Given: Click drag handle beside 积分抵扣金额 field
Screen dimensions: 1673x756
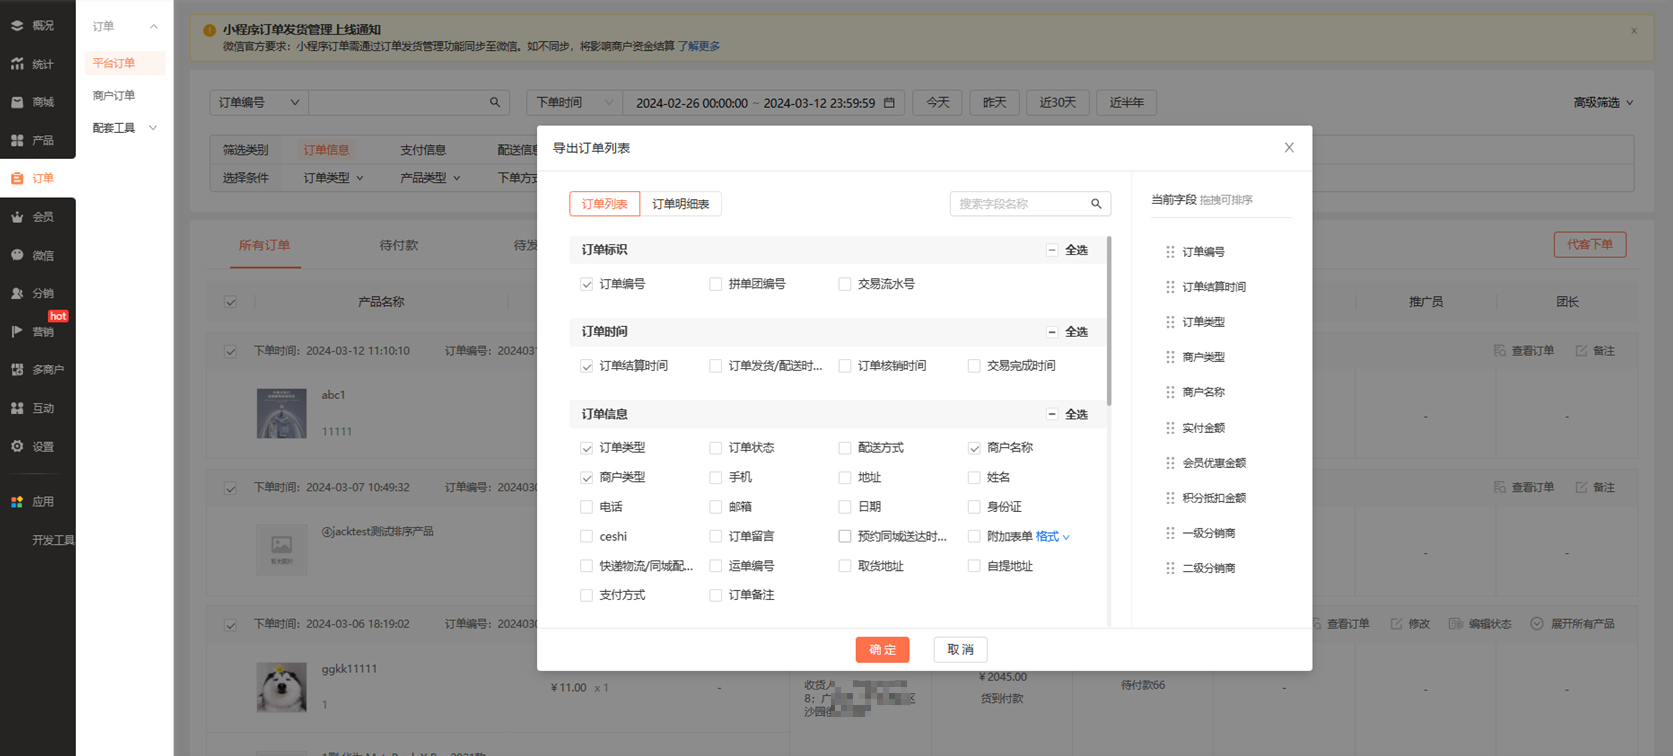Looking at the screenshot, I should (1170, 498).
